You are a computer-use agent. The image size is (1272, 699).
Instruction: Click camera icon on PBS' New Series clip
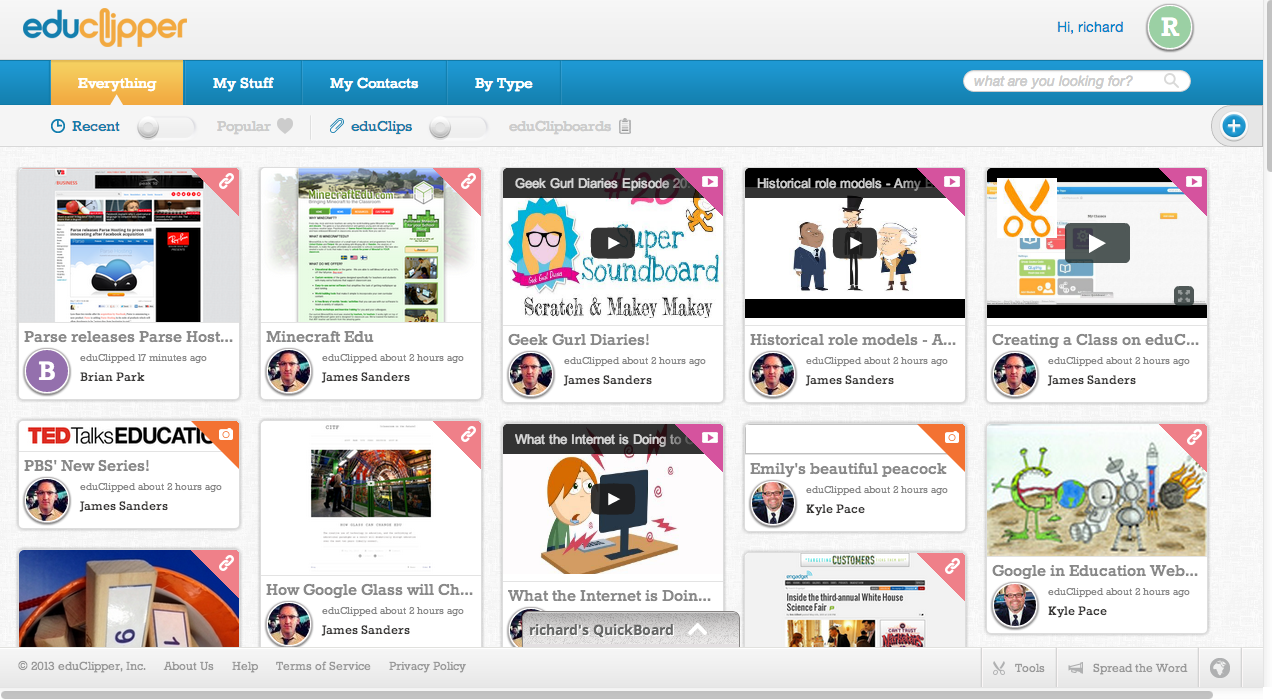(226, 435)
